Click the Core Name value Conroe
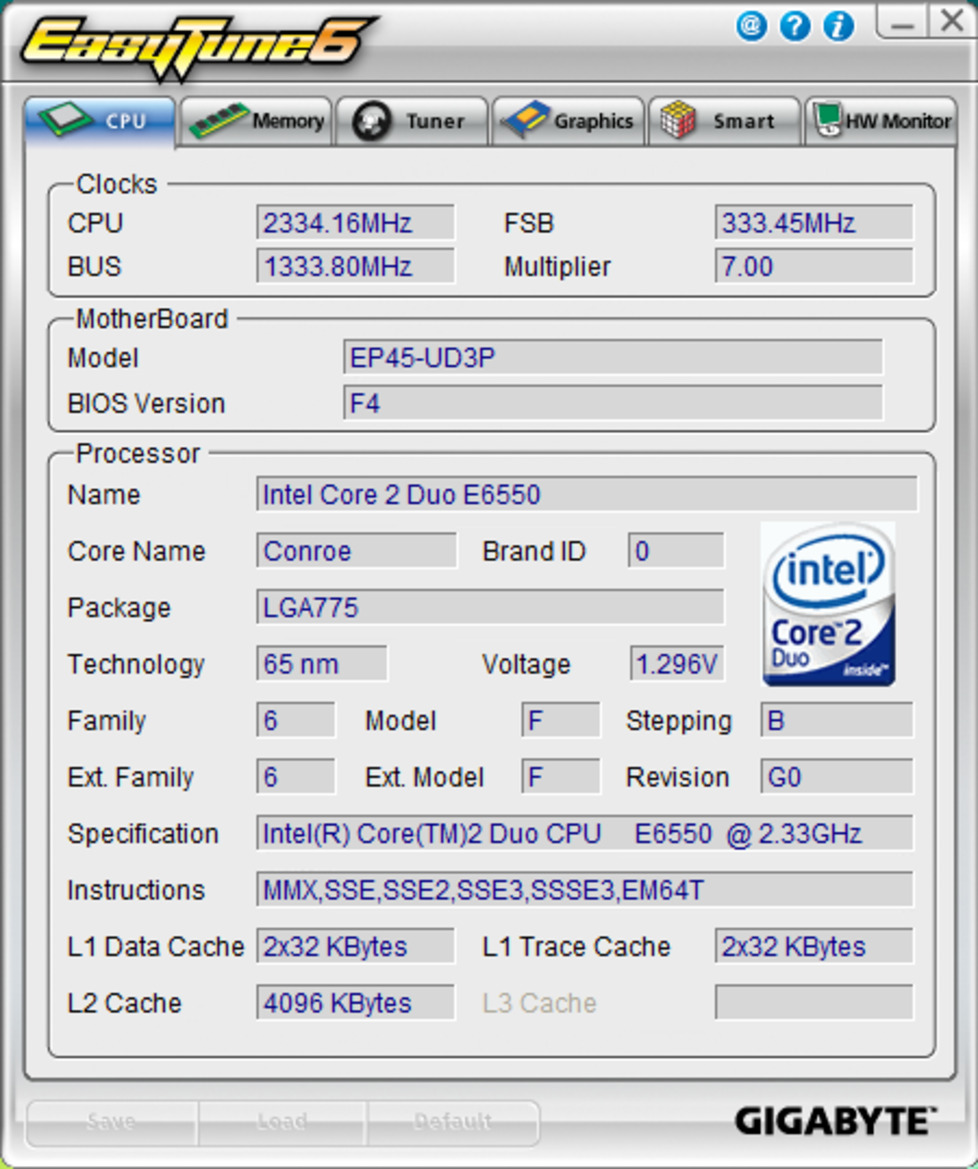Image resolution: width=978 pixels, height=1169 pixels. [x=356, y=550]
